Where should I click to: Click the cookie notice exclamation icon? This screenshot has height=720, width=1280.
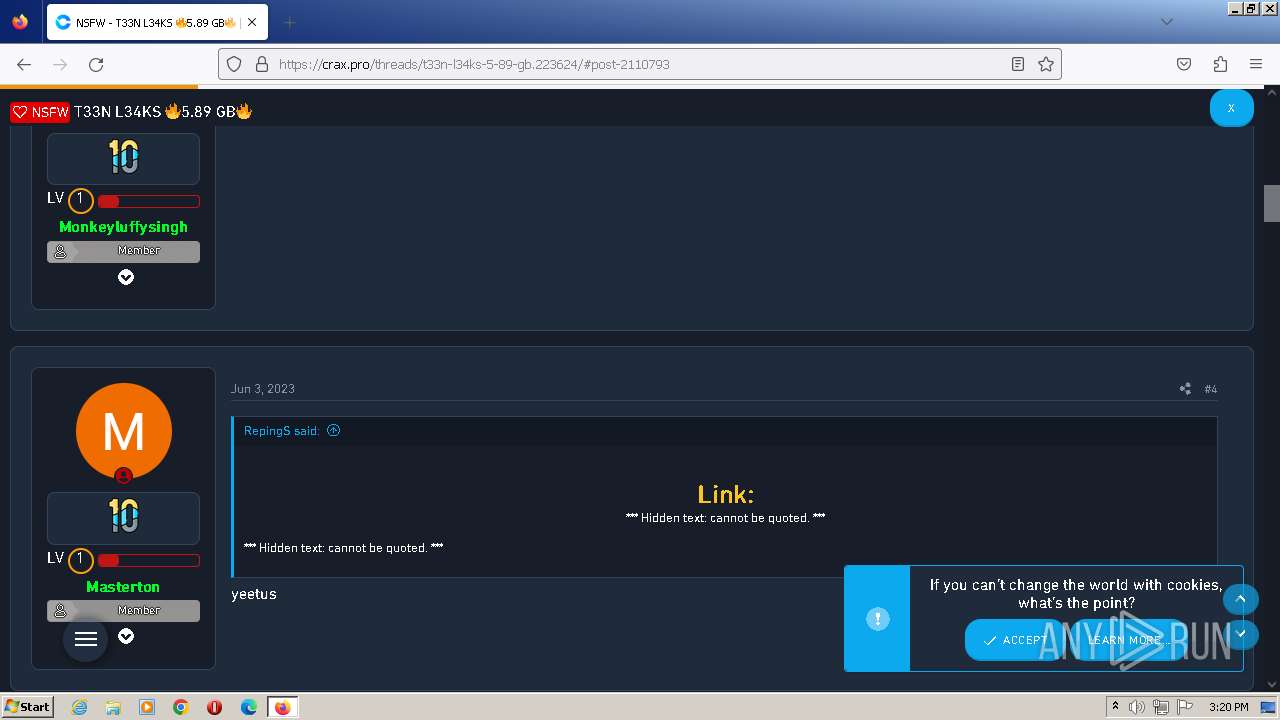(x=878, y=619)
